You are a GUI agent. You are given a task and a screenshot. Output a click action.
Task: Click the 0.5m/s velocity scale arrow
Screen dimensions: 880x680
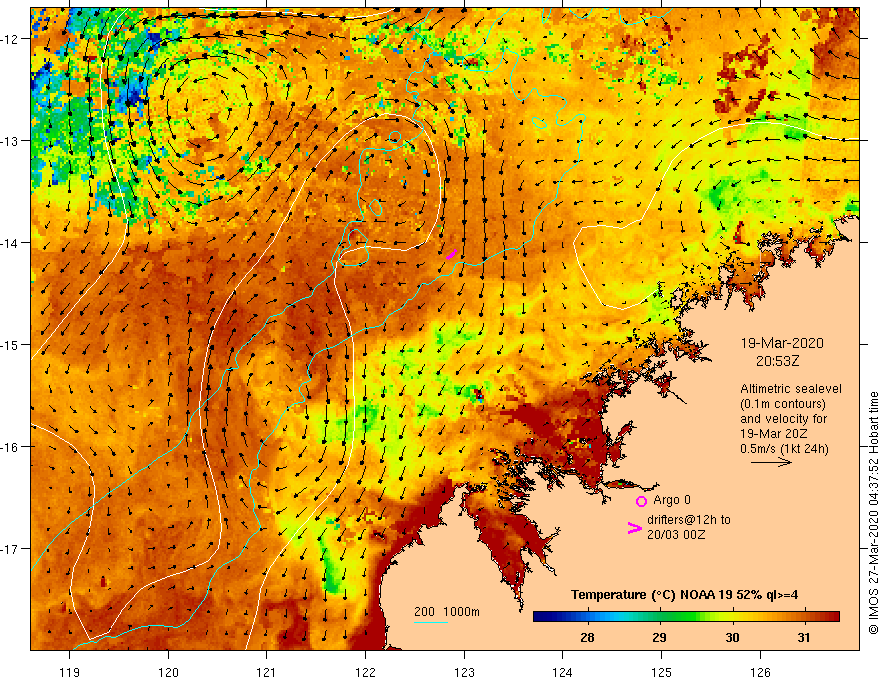click(x=771, y=462)
